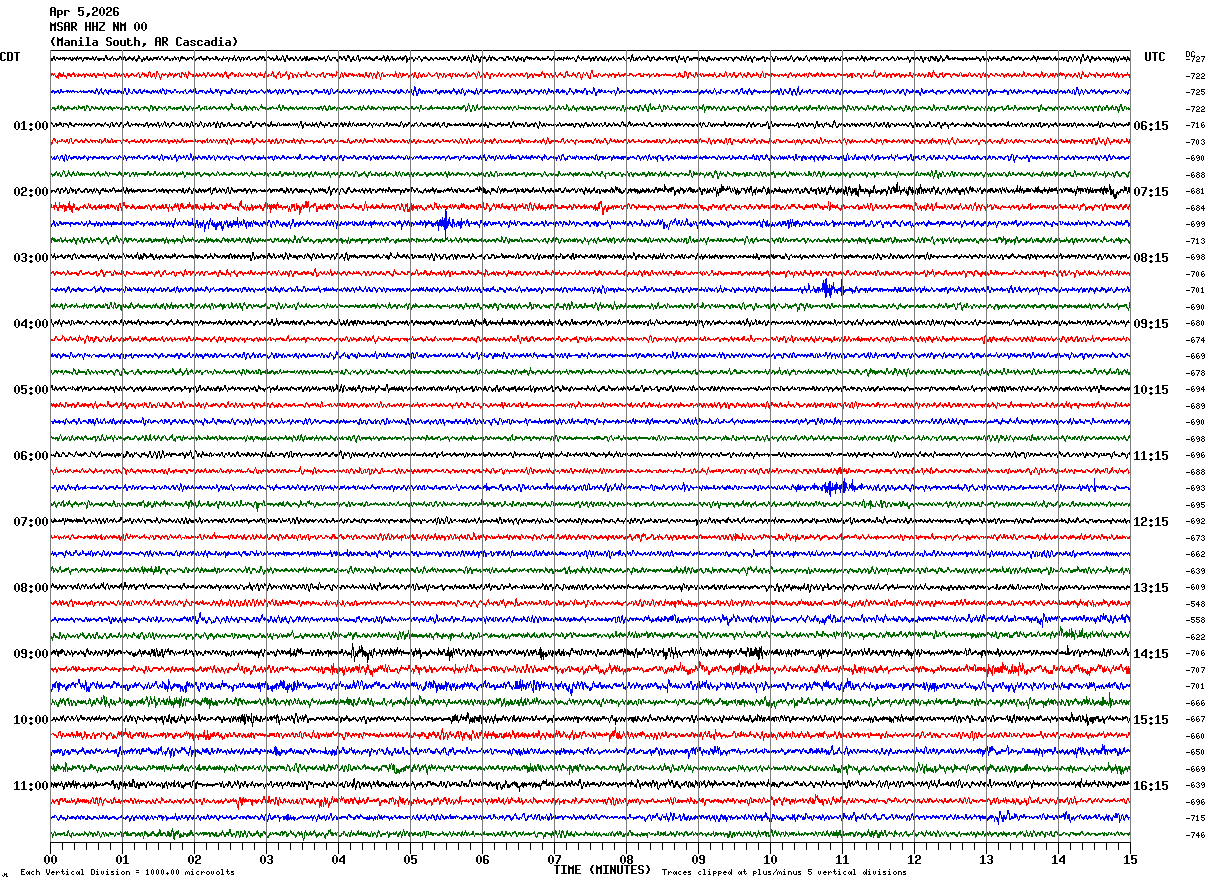Click the '(Manila South, AR Cascadia)' location label
Viewport: 1210px width, 886px height.
(144, 42)
